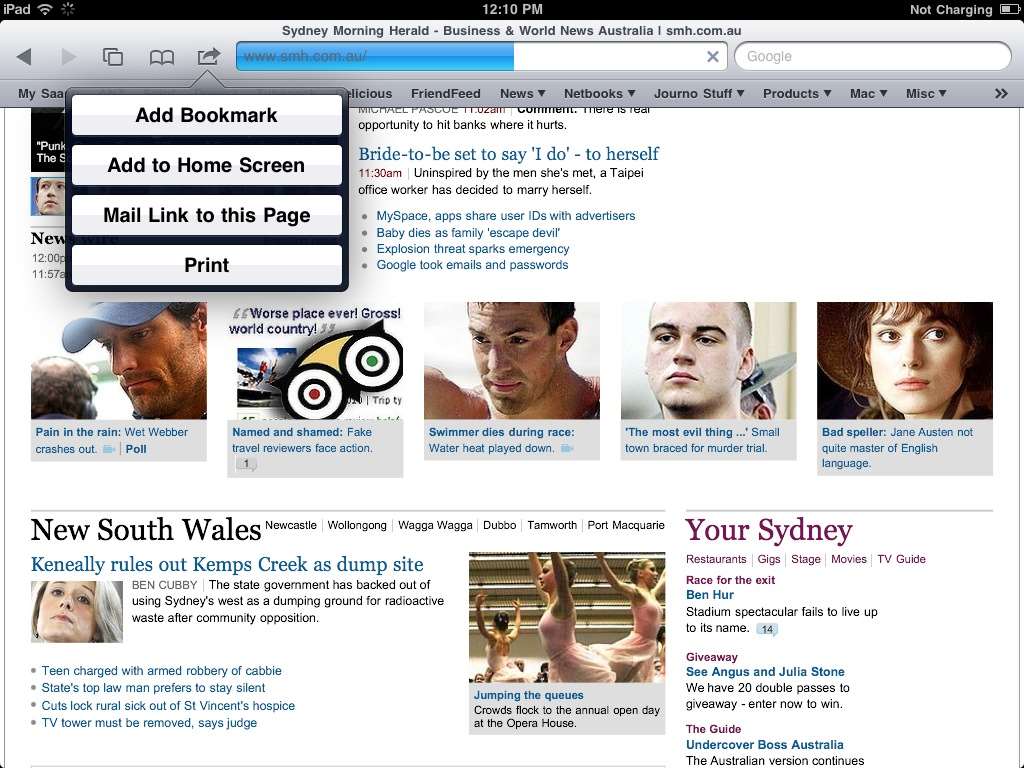Choose Print from the share menu
Viewport: 1024px width, 768px height.
(x=206, y=265)
